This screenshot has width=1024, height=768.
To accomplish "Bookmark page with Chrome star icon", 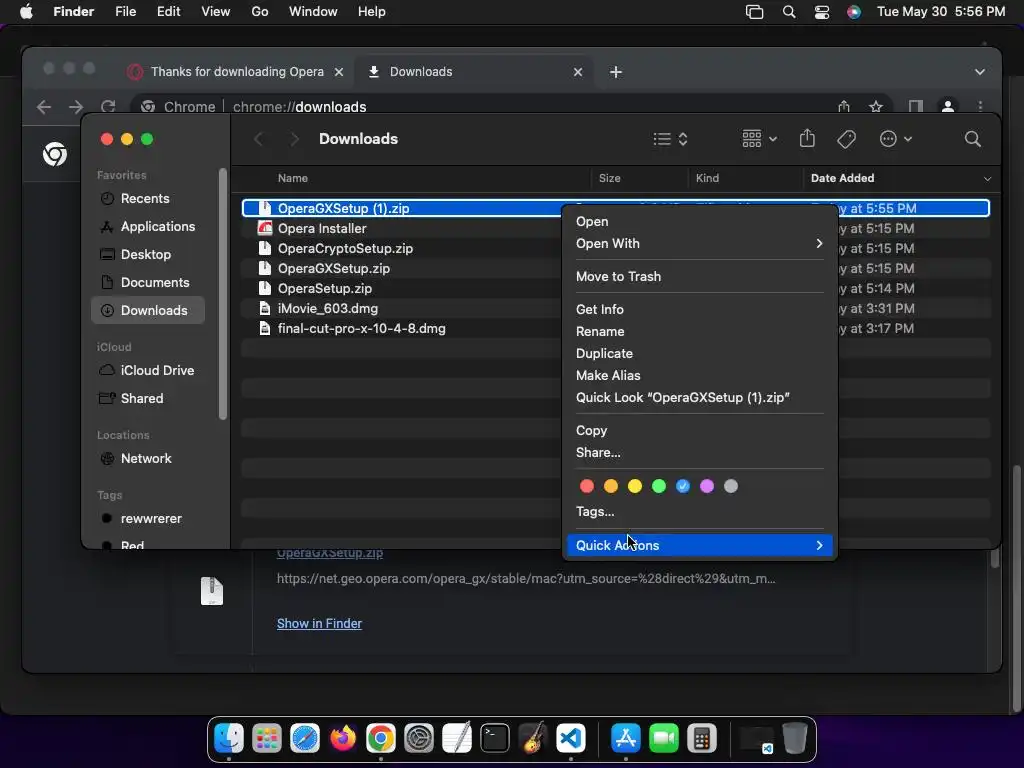I will (876, 106).
